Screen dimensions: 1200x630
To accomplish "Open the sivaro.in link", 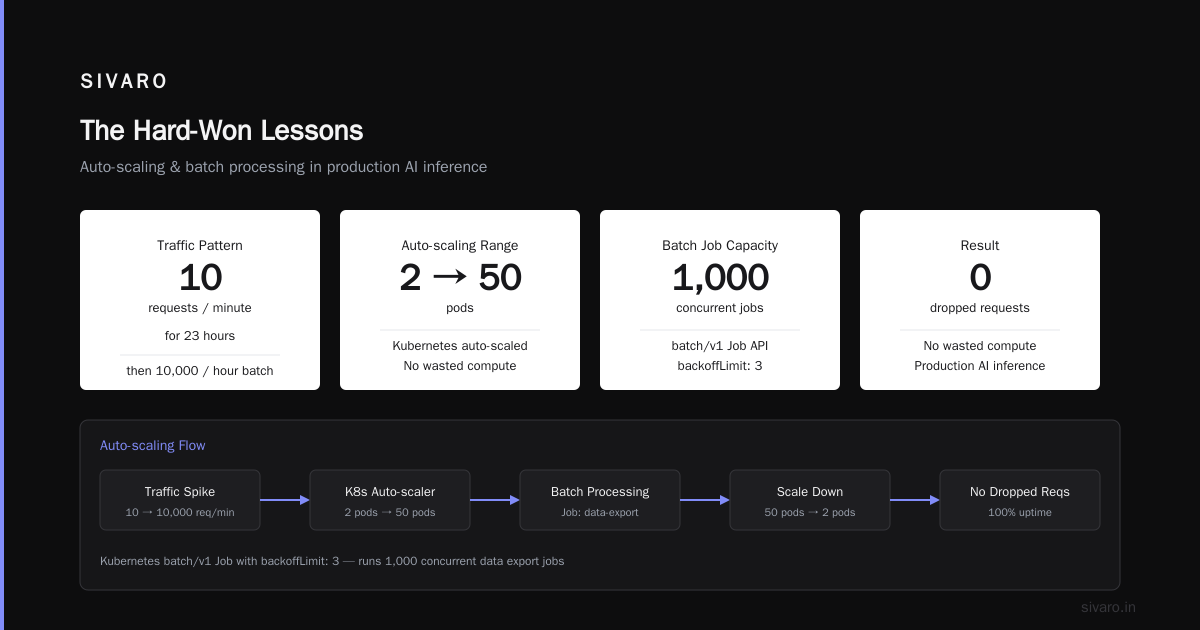I will coord(1109,607).
